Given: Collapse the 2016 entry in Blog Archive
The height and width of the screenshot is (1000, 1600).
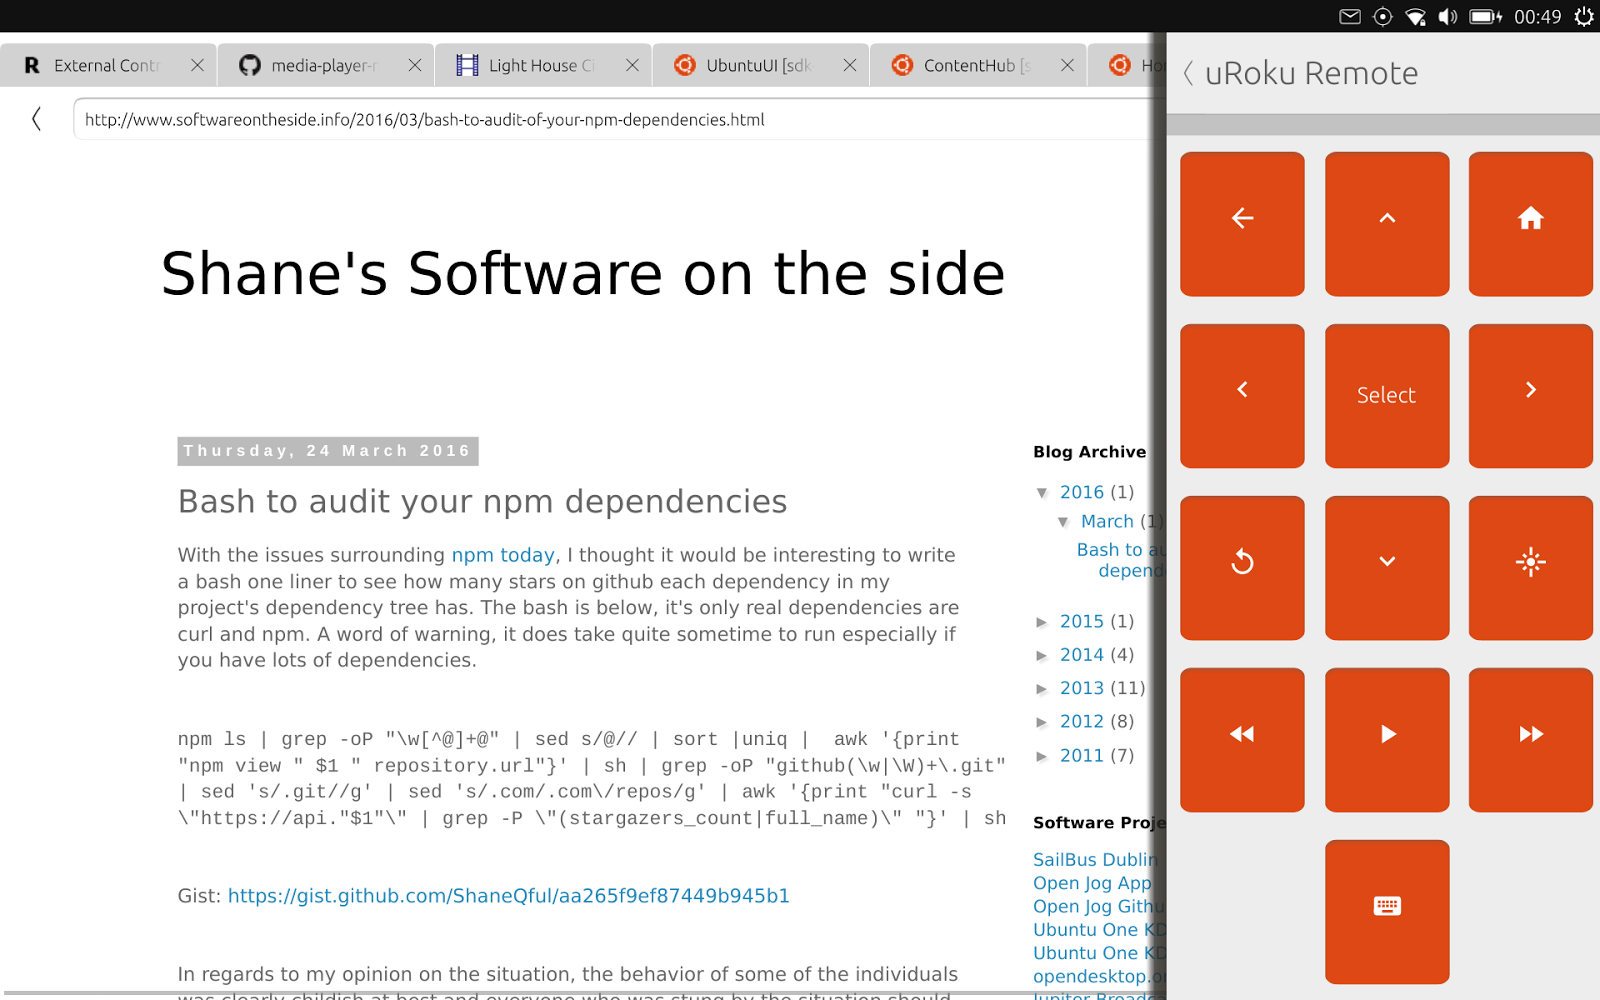Looking at the screenshot, I should point(1044,492).
